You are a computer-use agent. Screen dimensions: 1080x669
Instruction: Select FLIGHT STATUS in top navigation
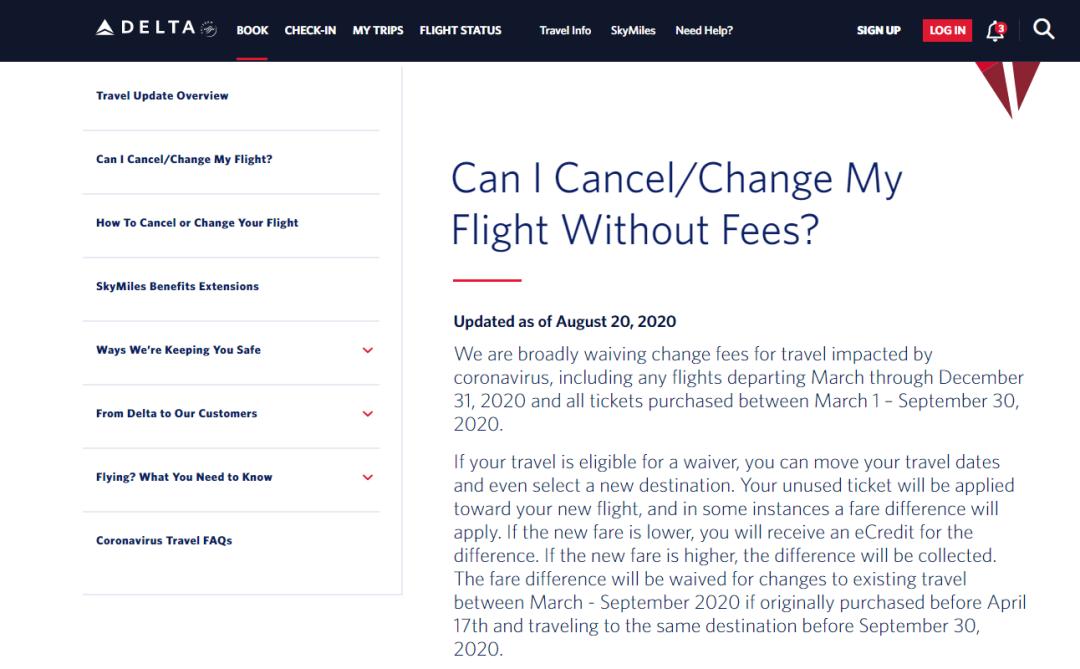point(460,30)
